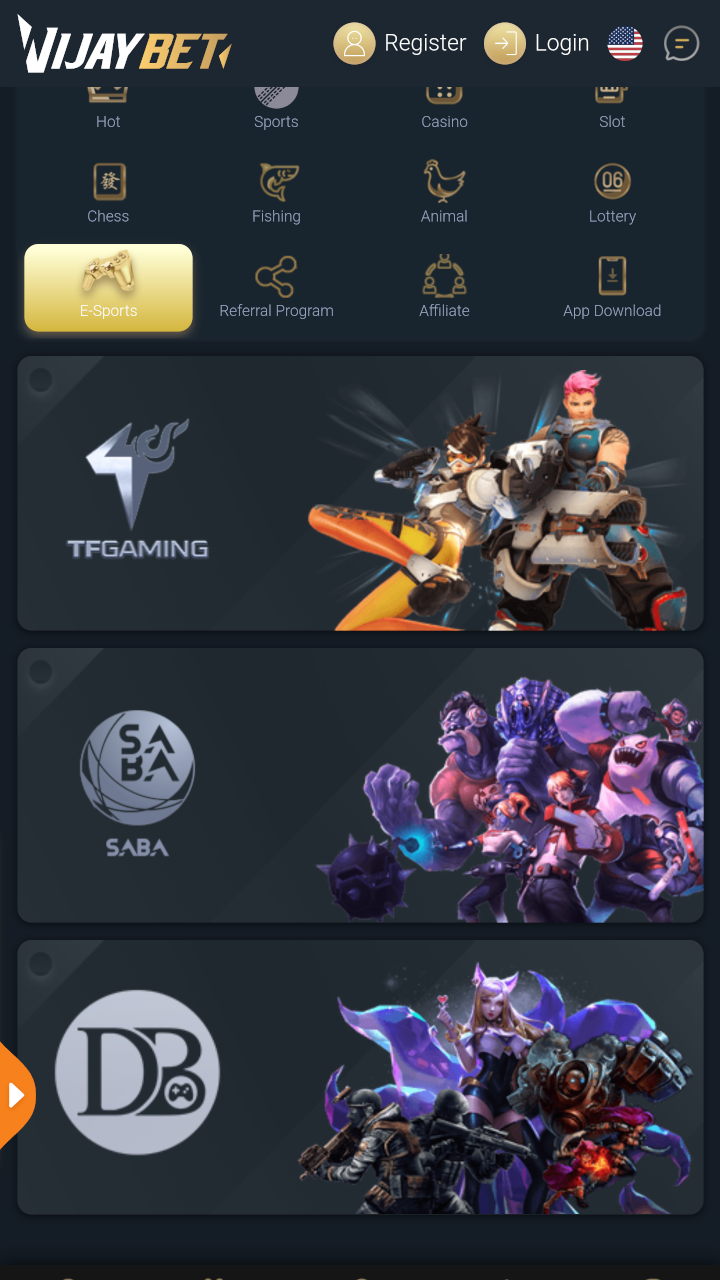The width and height of the screenshot is (720, 1280).
Task: Switch to the Sports category
Action: point(276,109)
